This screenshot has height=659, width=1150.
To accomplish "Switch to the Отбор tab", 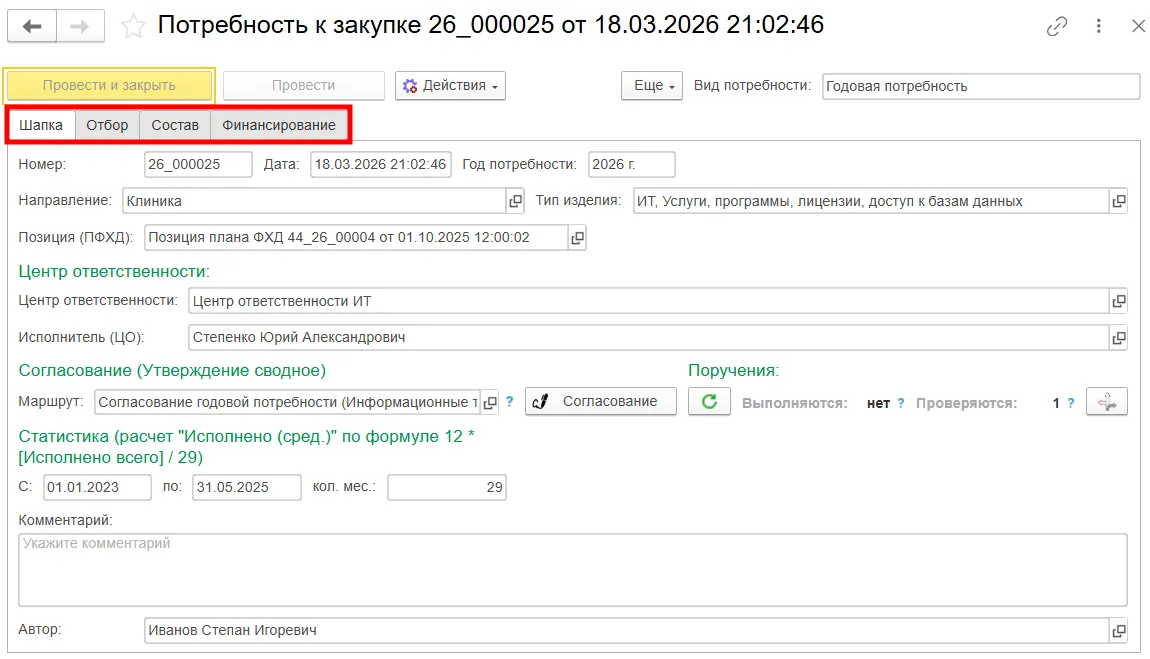I will pos(107,125).
